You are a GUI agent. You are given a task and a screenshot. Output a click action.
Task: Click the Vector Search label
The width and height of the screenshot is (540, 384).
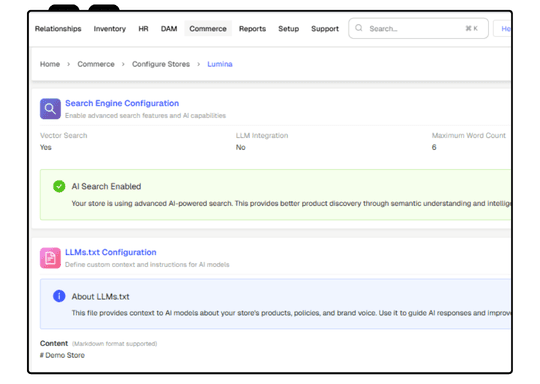click(x=63, y=135)
